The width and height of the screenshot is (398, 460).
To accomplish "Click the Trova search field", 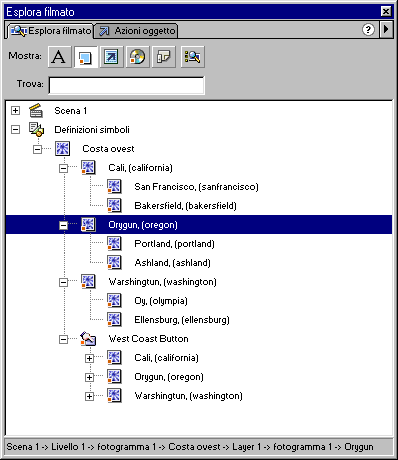I will [126, 85].
